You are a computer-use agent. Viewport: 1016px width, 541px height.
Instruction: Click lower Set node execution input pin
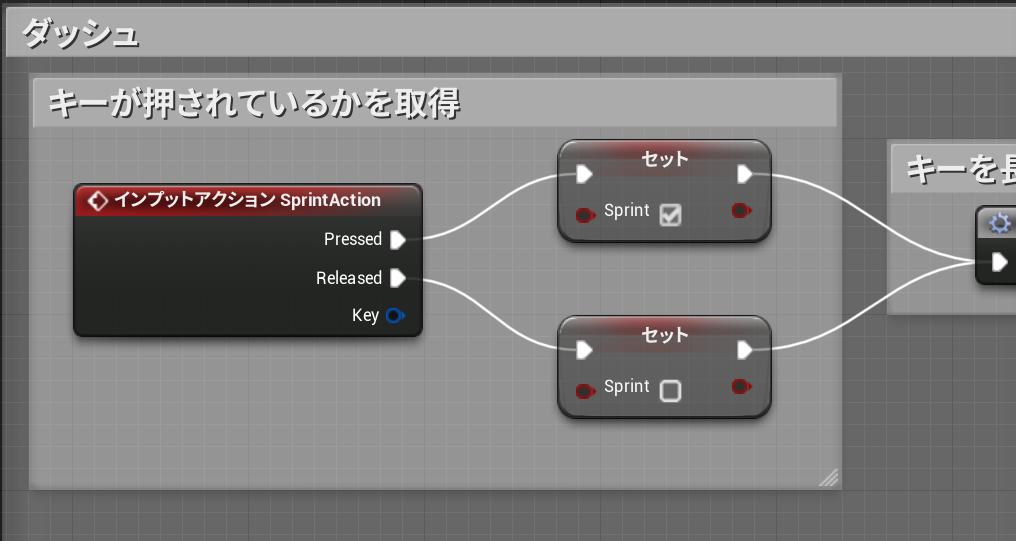click(584, 351)
